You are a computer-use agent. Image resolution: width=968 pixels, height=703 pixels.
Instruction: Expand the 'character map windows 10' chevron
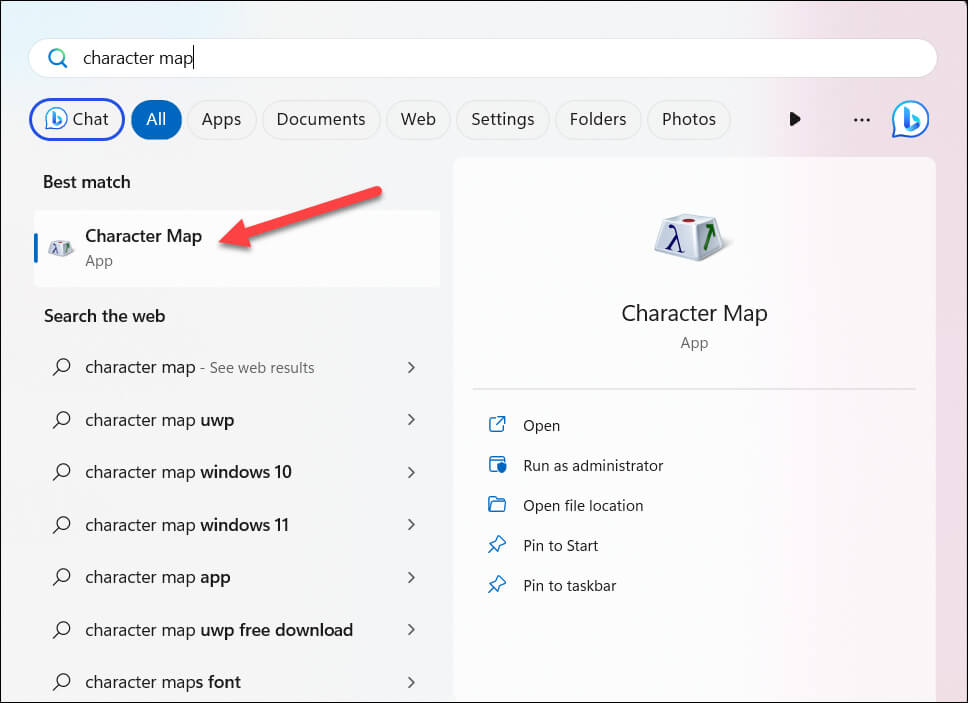[411, 473]
